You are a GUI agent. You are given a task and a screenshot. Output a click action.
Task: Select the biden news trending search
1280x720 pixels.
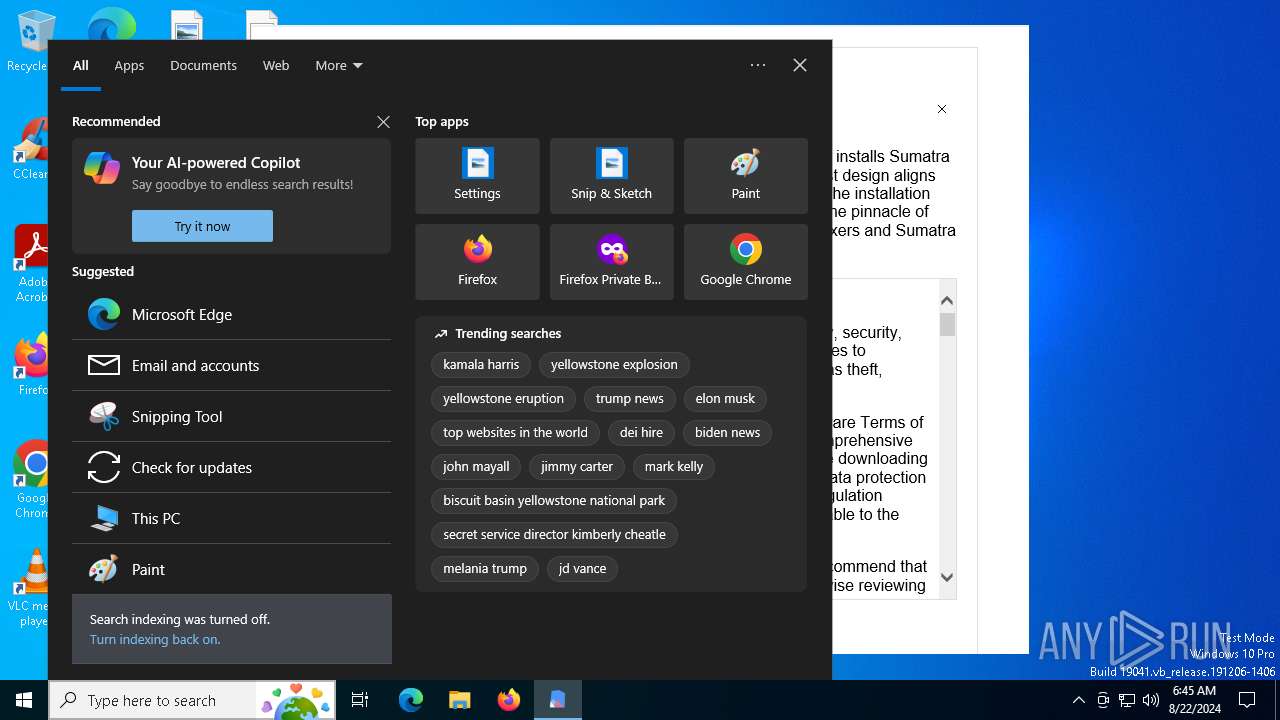point(727,433)
